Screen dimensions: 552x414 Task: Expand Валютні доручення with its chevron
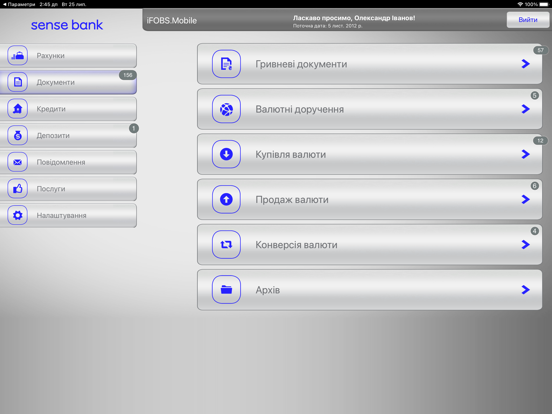point(526,109)
